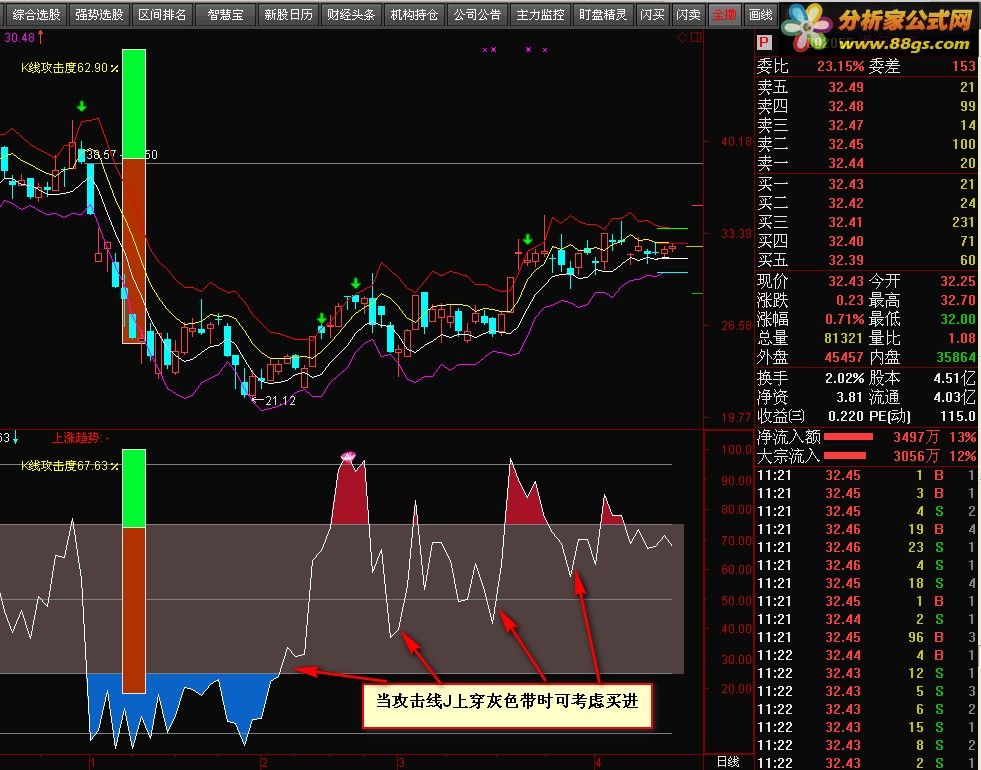Select the 日线 daily period label
Viewport: 981px width, 770px height.
click(728, 762)
